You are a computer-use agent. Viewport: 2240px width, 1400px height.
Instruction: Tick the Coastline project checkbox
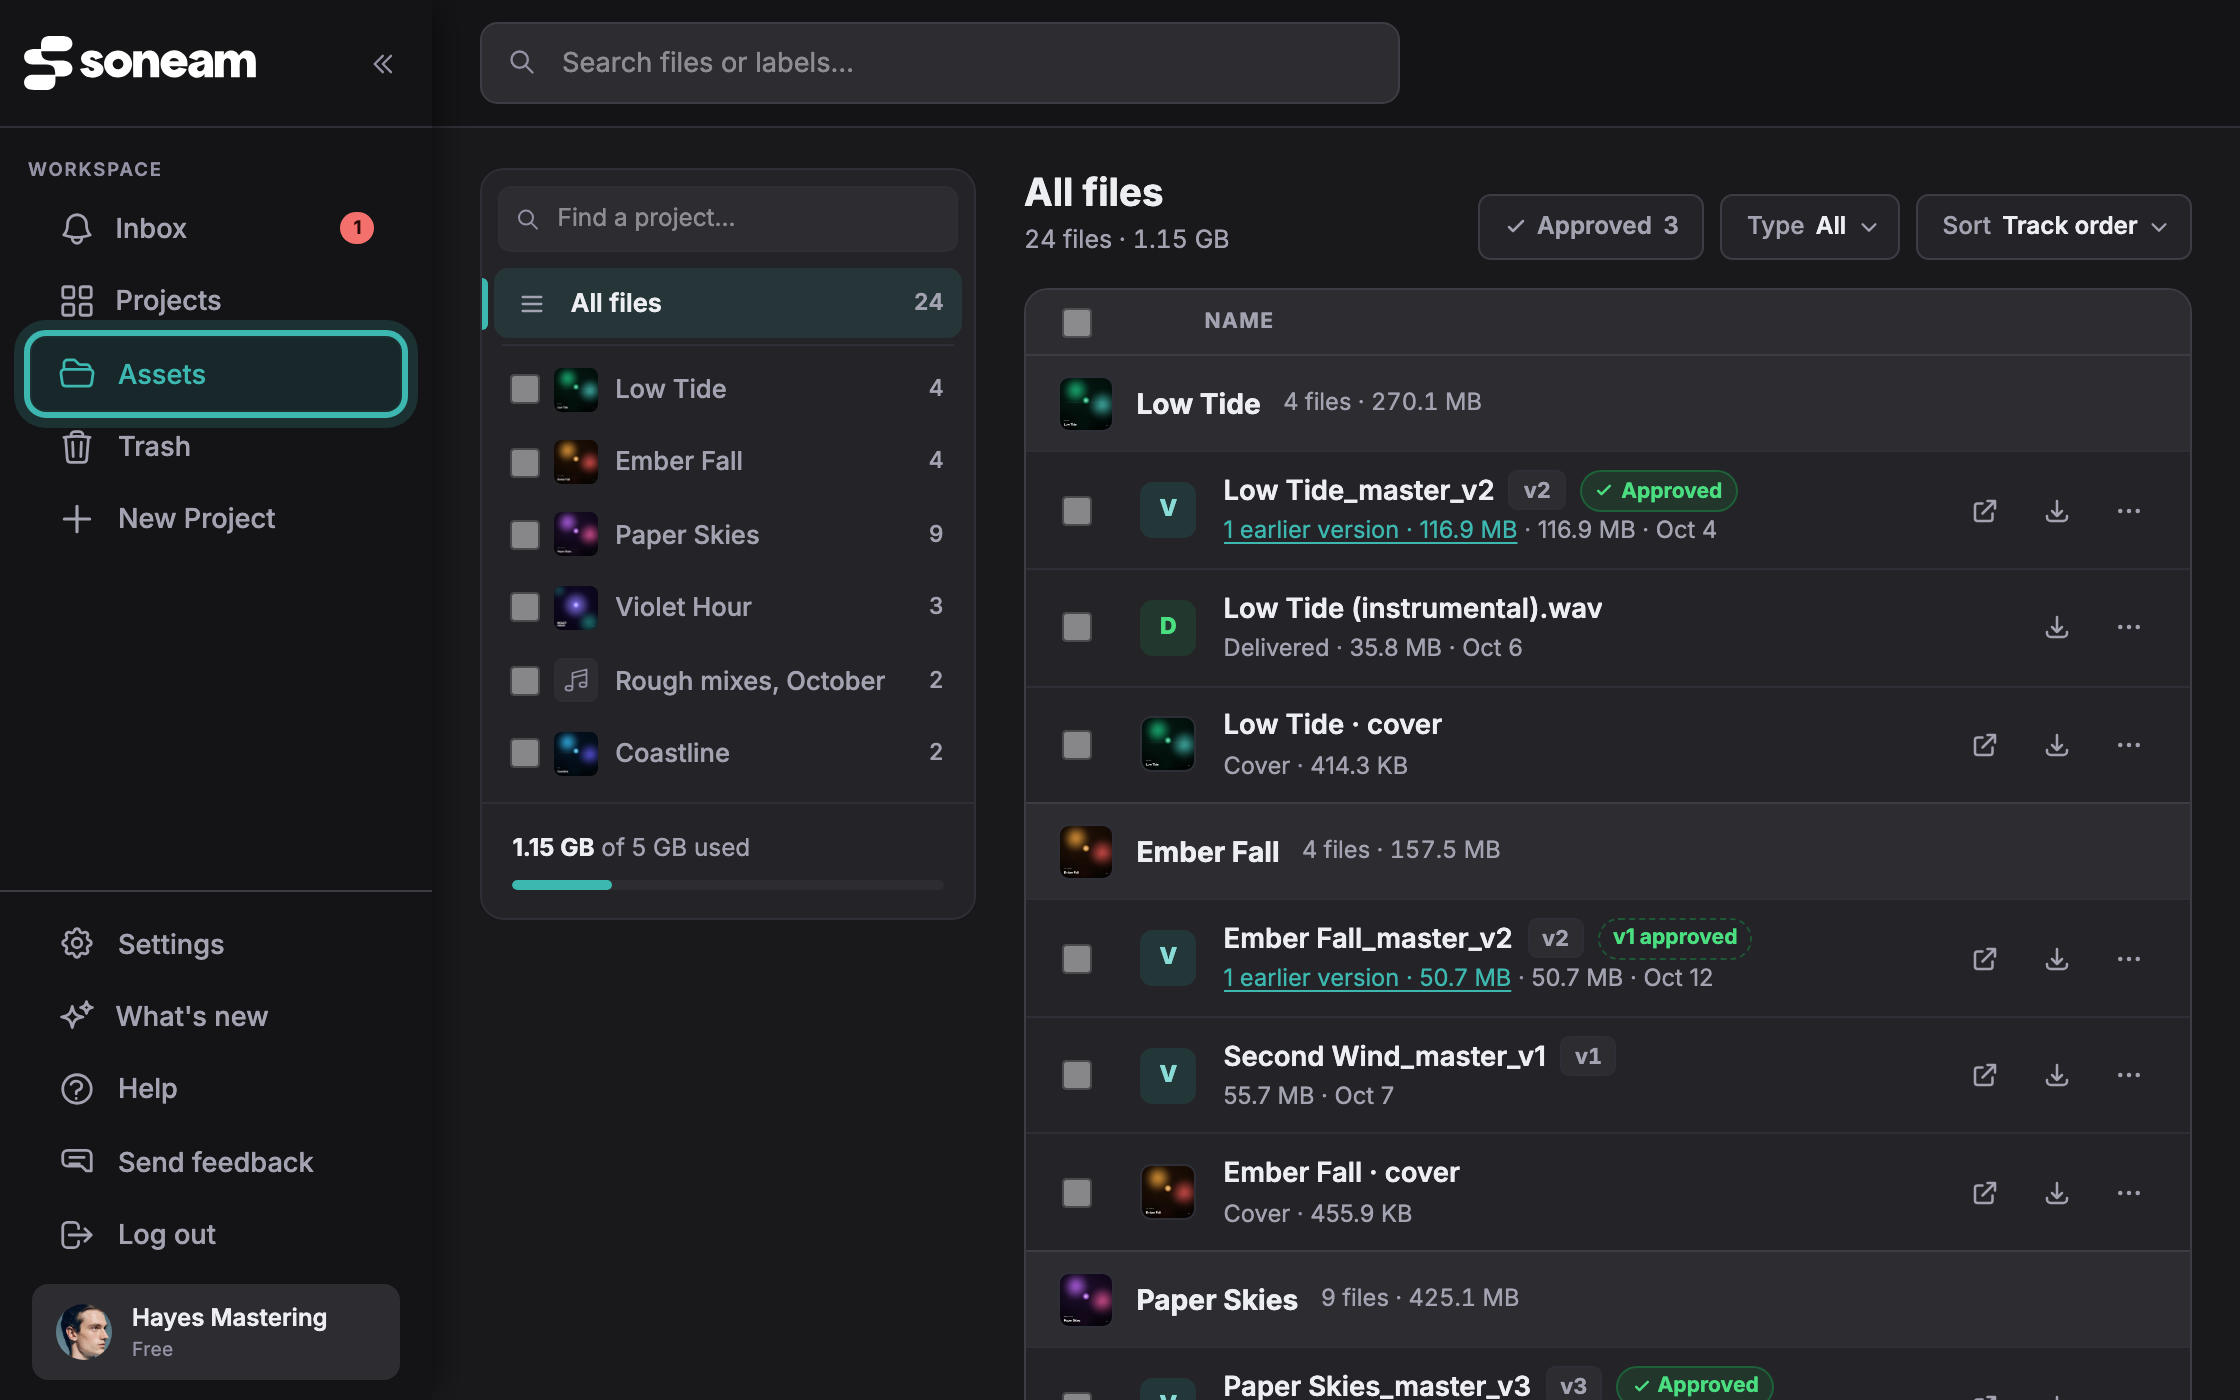[x=525, y=753]
